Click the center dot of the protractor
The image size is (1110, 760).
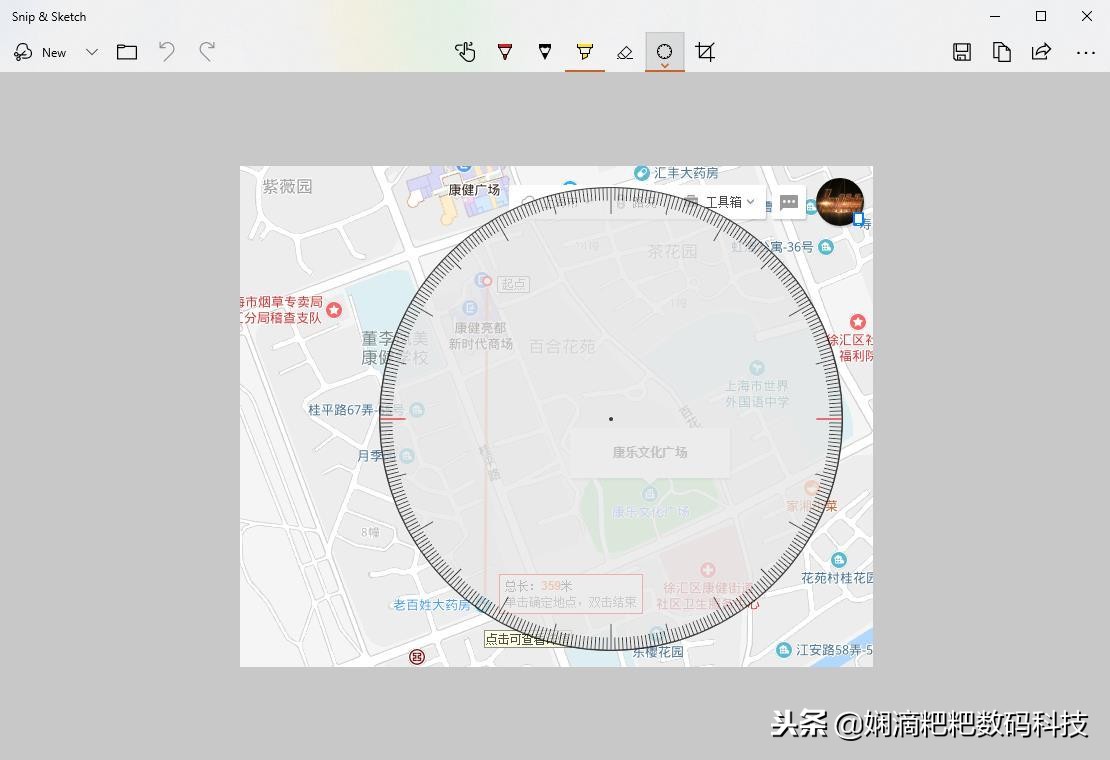point(611,419)
